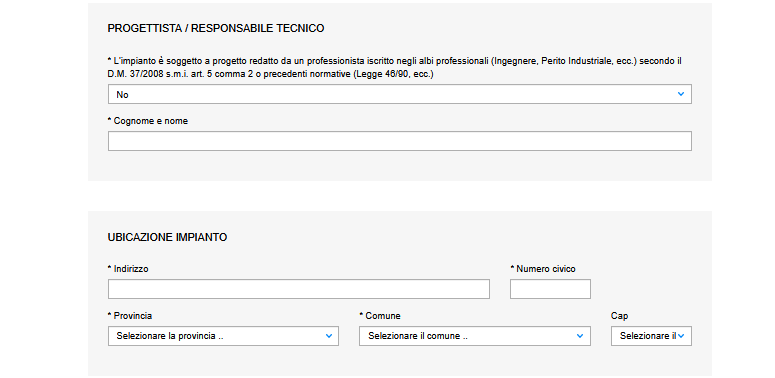Viewport: 775px width, 378px height.
Task: Click the UBICAZIONE IMPIANTO heading
Action: [x=168, y=238]
